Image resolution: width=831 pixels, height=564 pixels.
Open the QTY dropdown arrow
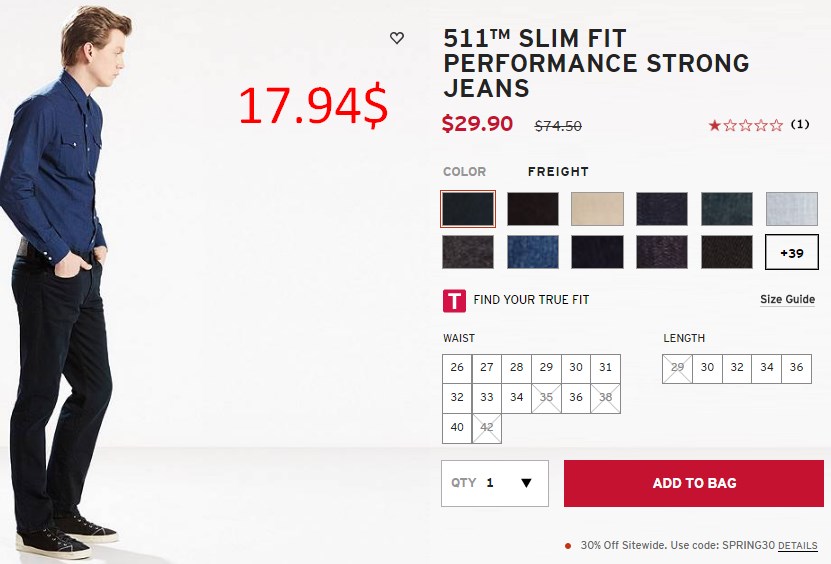[526, 482]
